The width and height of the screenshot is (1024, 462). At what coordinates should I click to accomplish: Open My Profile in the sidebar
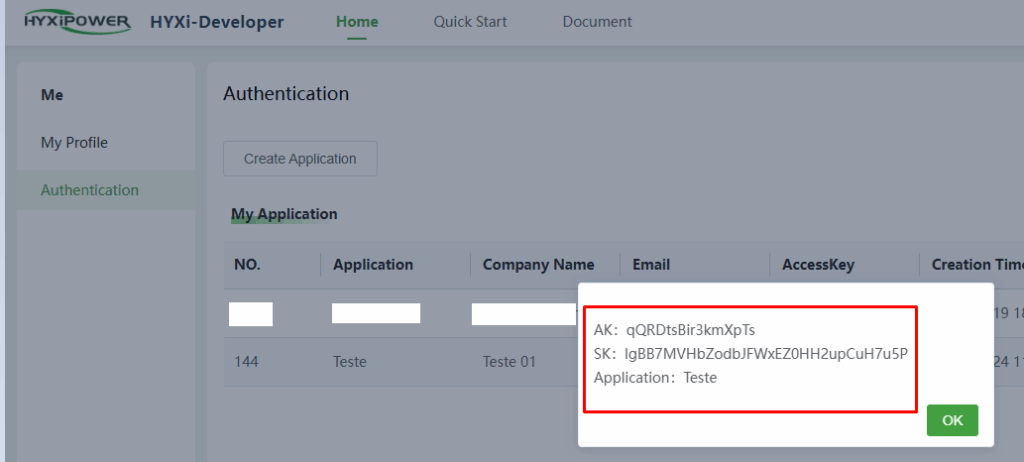point(74,143)
